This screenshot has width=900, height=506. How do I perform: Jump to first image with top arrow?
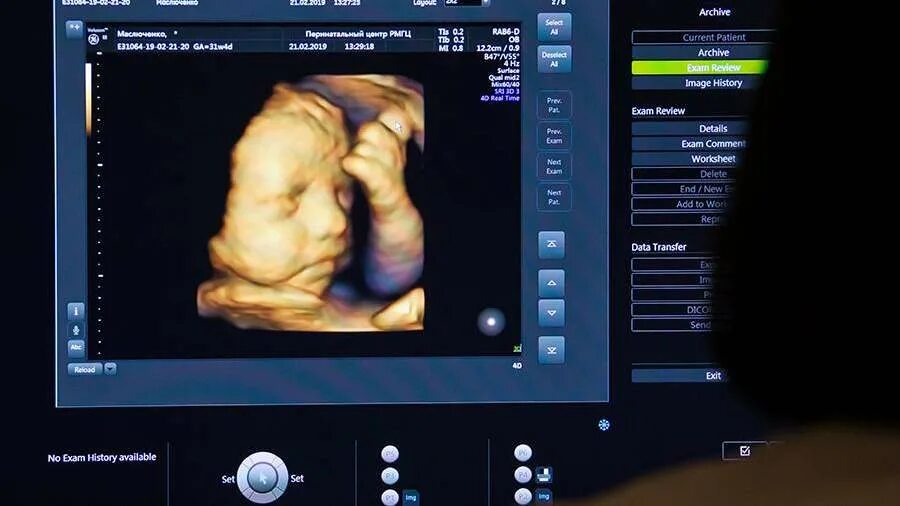tap(552, 244)
